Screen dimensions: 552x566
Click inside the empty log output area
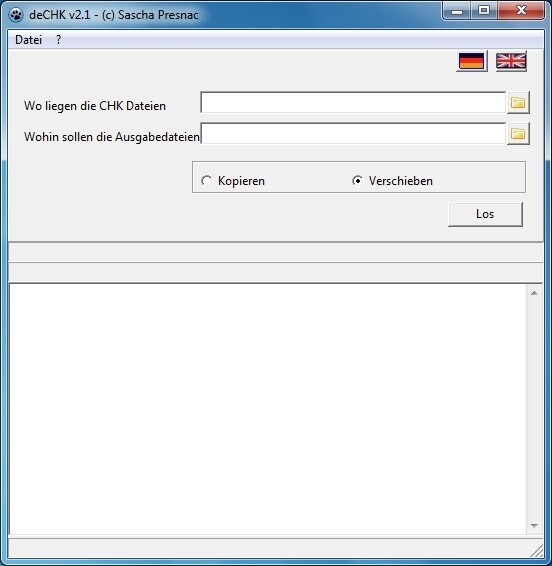coord(268,409)
